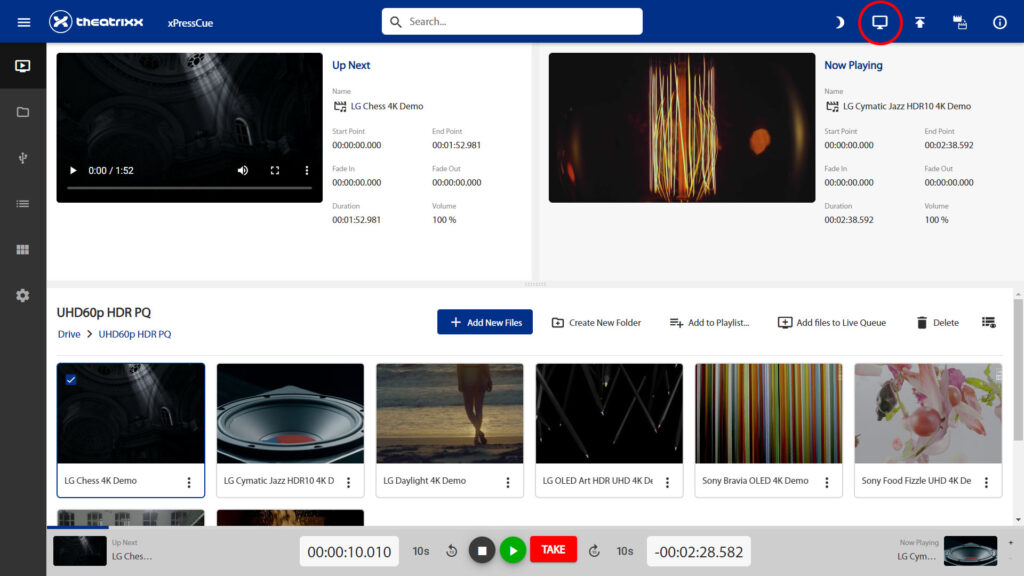Screen dimensions: 1024x576
Task: Click the upload arrow icon in the header
Action: [x=920, y=22]
